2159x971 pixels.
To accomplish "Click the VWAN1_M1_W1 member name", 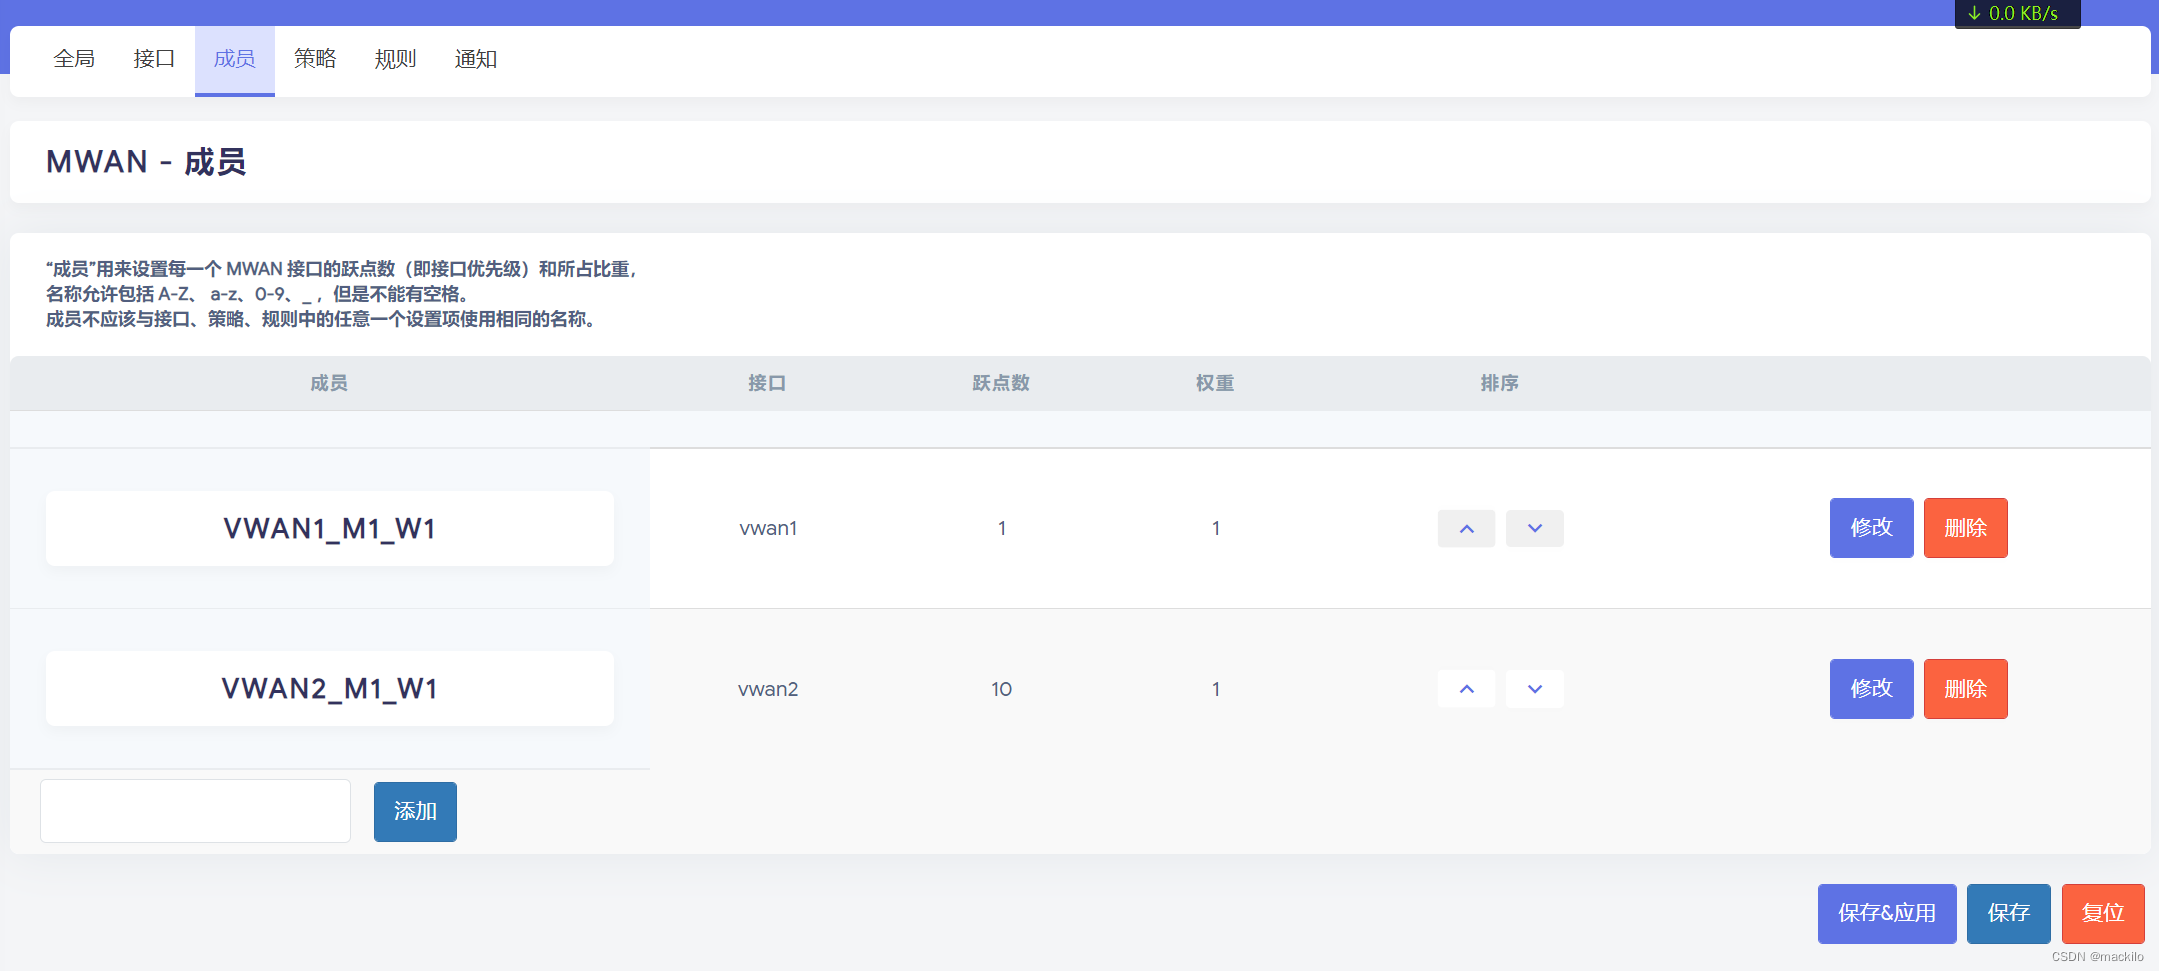I will (330, 528).
